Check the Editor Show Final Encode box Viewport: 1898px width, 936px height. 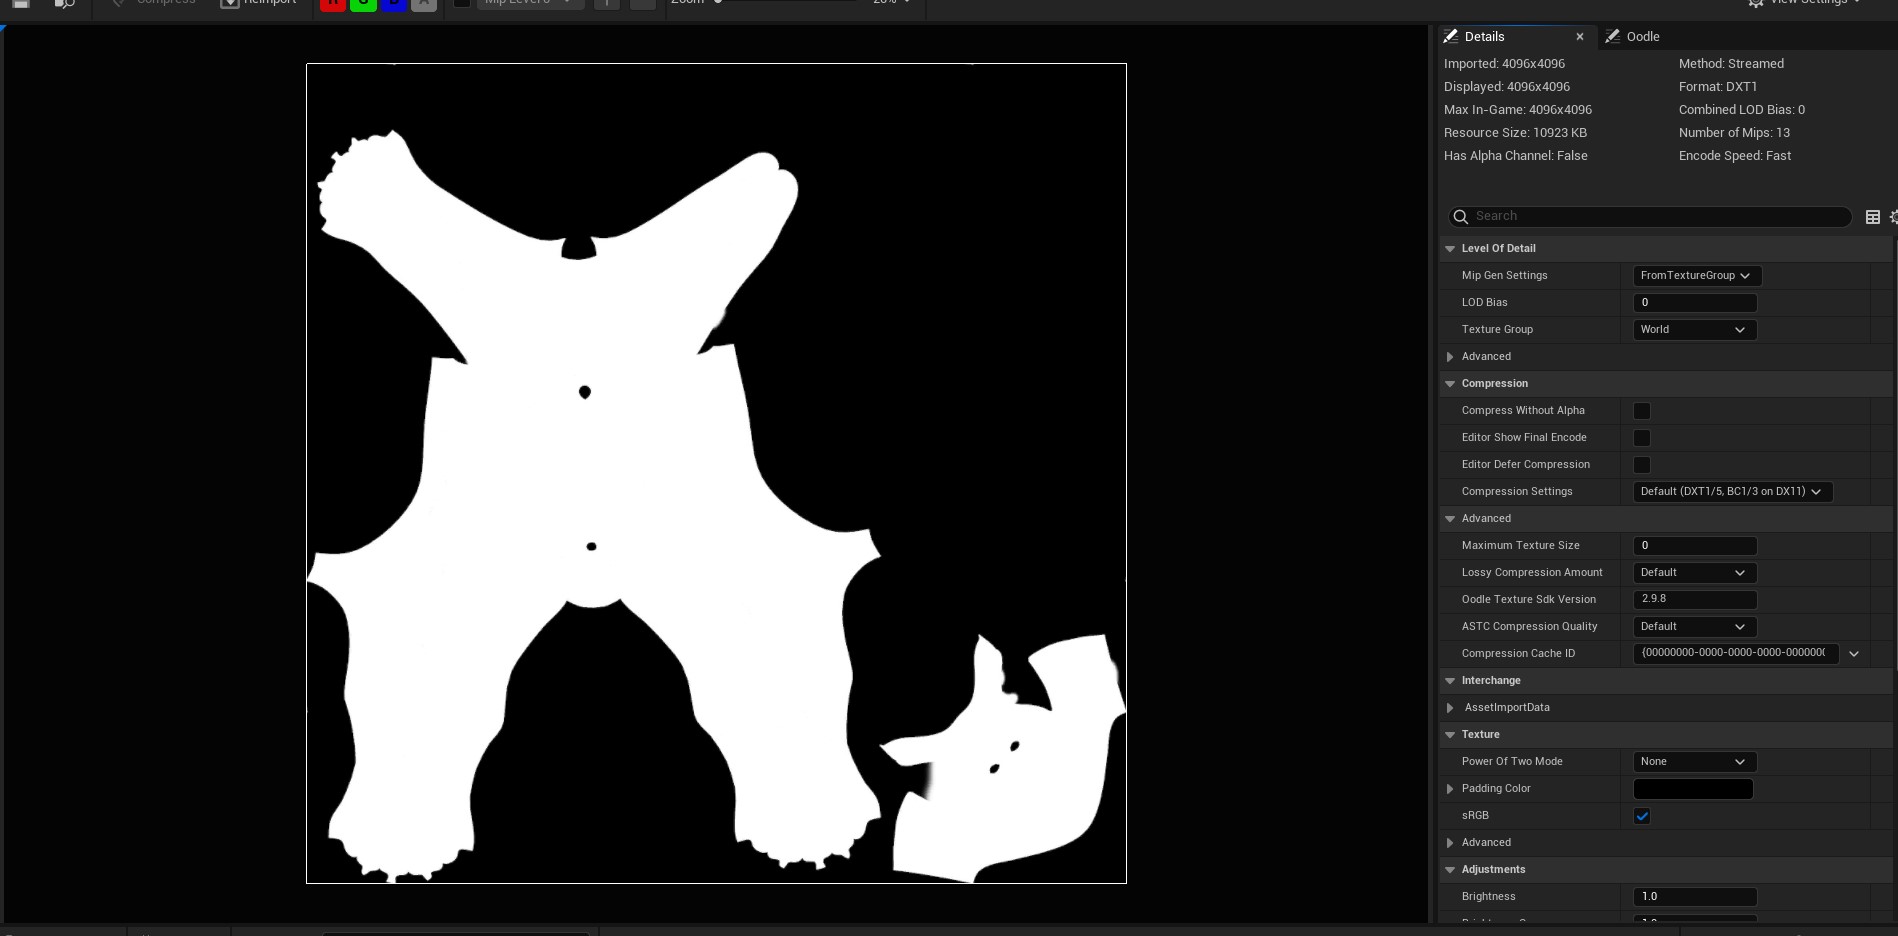pyautogui.click(x=1642, y=438)
